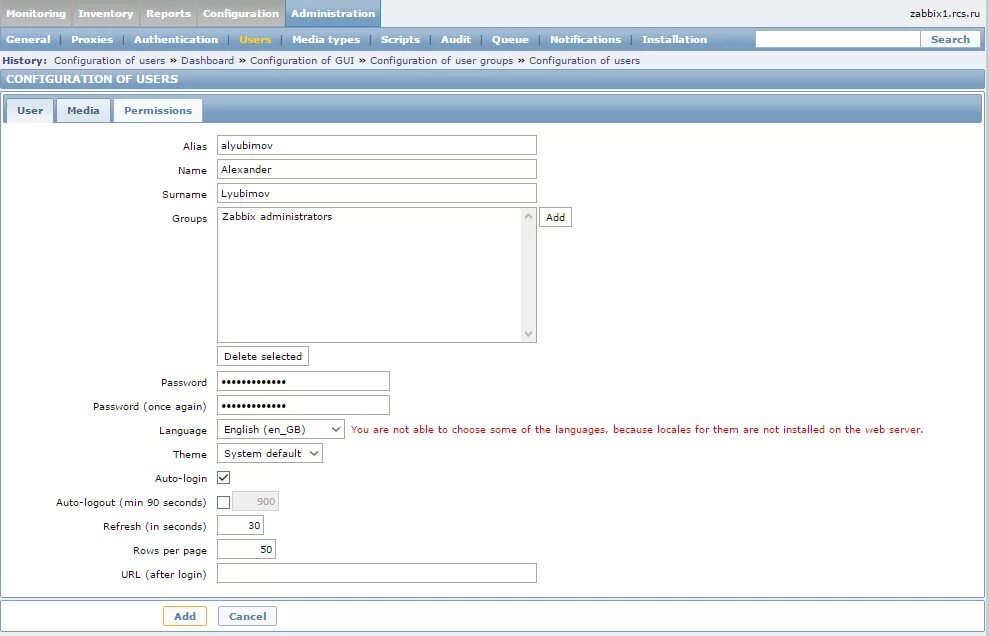
Task: Select the Inventory menu item
Action: (x=105, y=13)
